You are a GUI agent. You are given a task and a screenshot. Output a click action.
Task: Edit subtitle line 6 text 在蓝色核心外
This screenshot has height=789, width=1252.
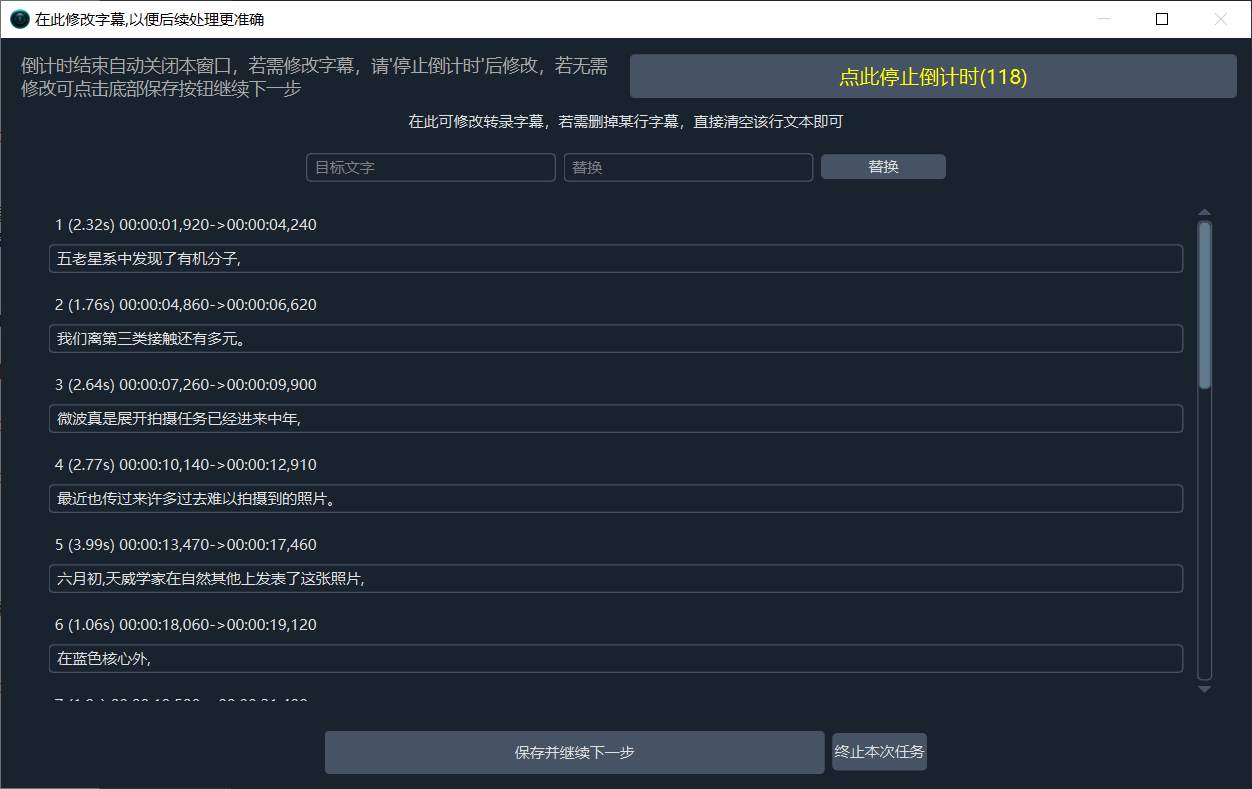click(x=615, y=659)
